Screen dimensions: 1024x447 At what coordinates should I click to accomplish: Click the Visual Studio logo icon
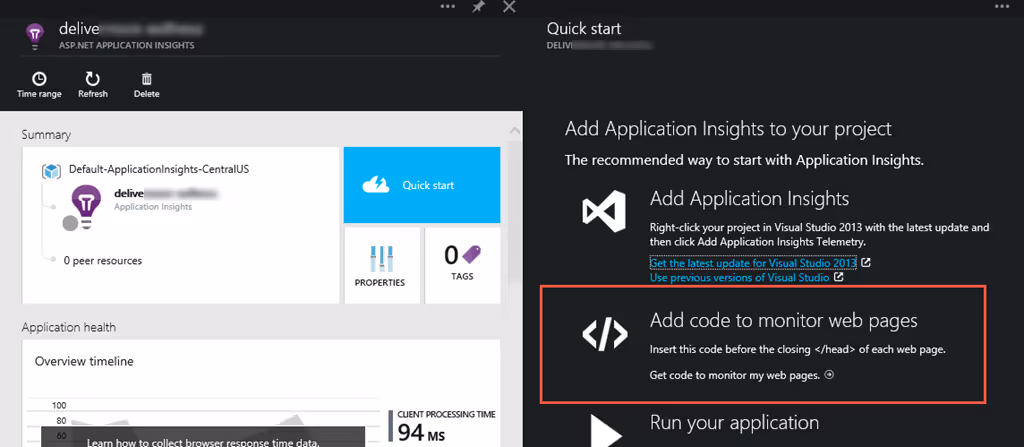coord(604,212)
